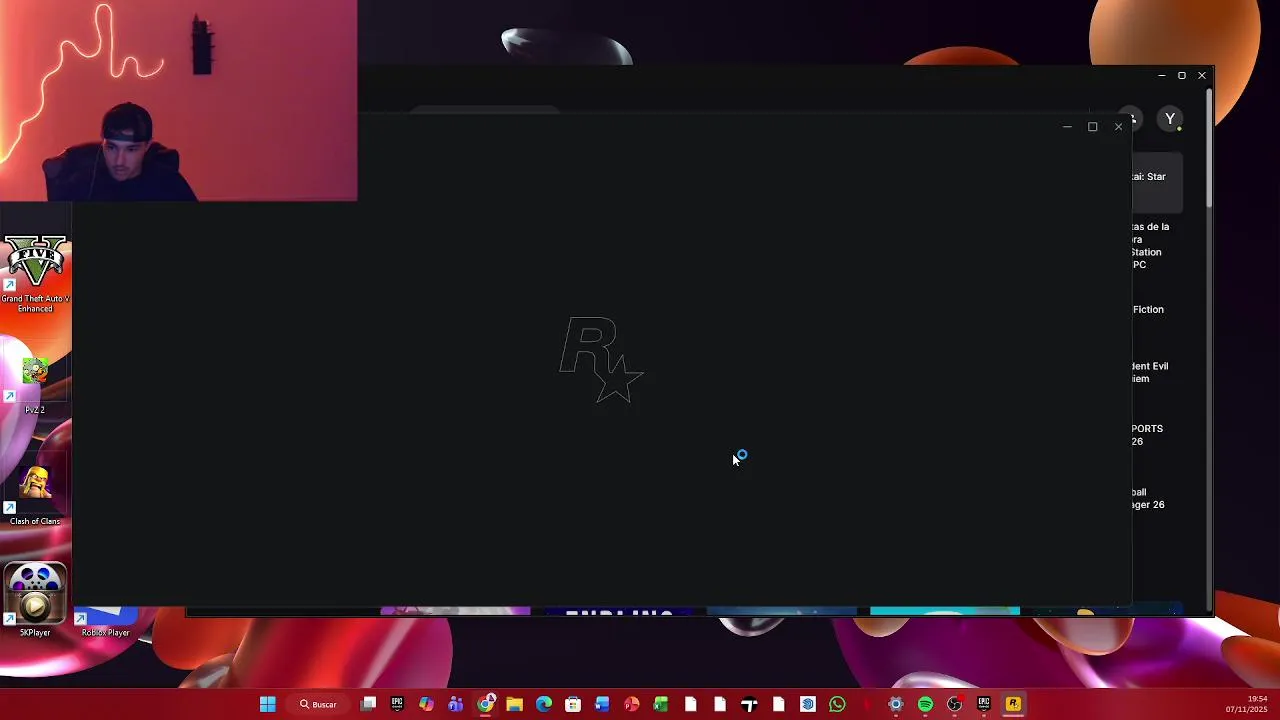Select the 'Star' list entry in Epic launcher
Image resolution: width=1280 pixels, height=720 pixels.
click(1157, 182)
